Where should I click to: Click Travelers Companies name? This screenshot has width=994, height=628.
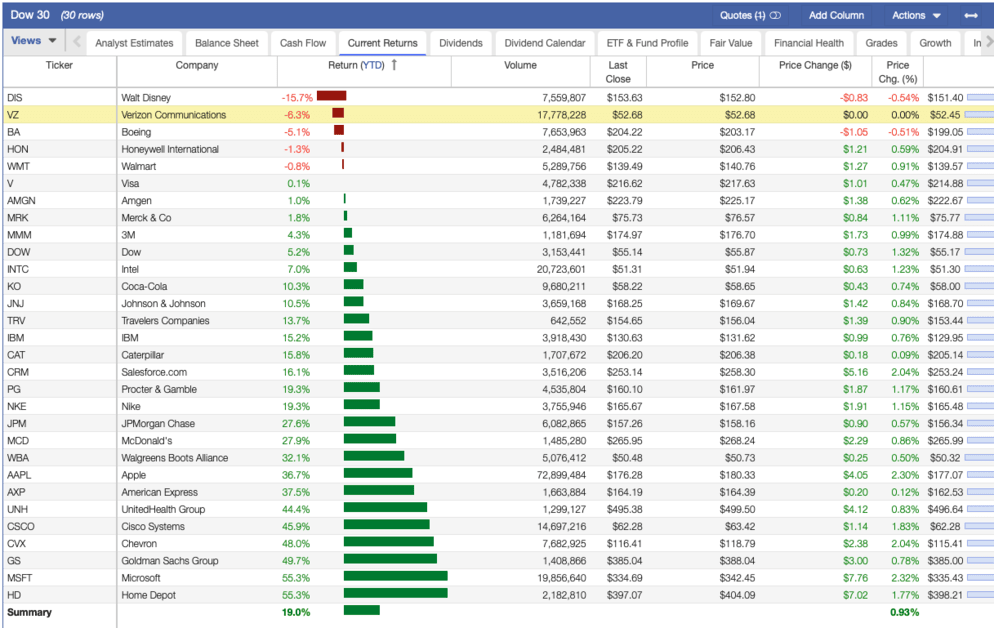tap(165, 321)
